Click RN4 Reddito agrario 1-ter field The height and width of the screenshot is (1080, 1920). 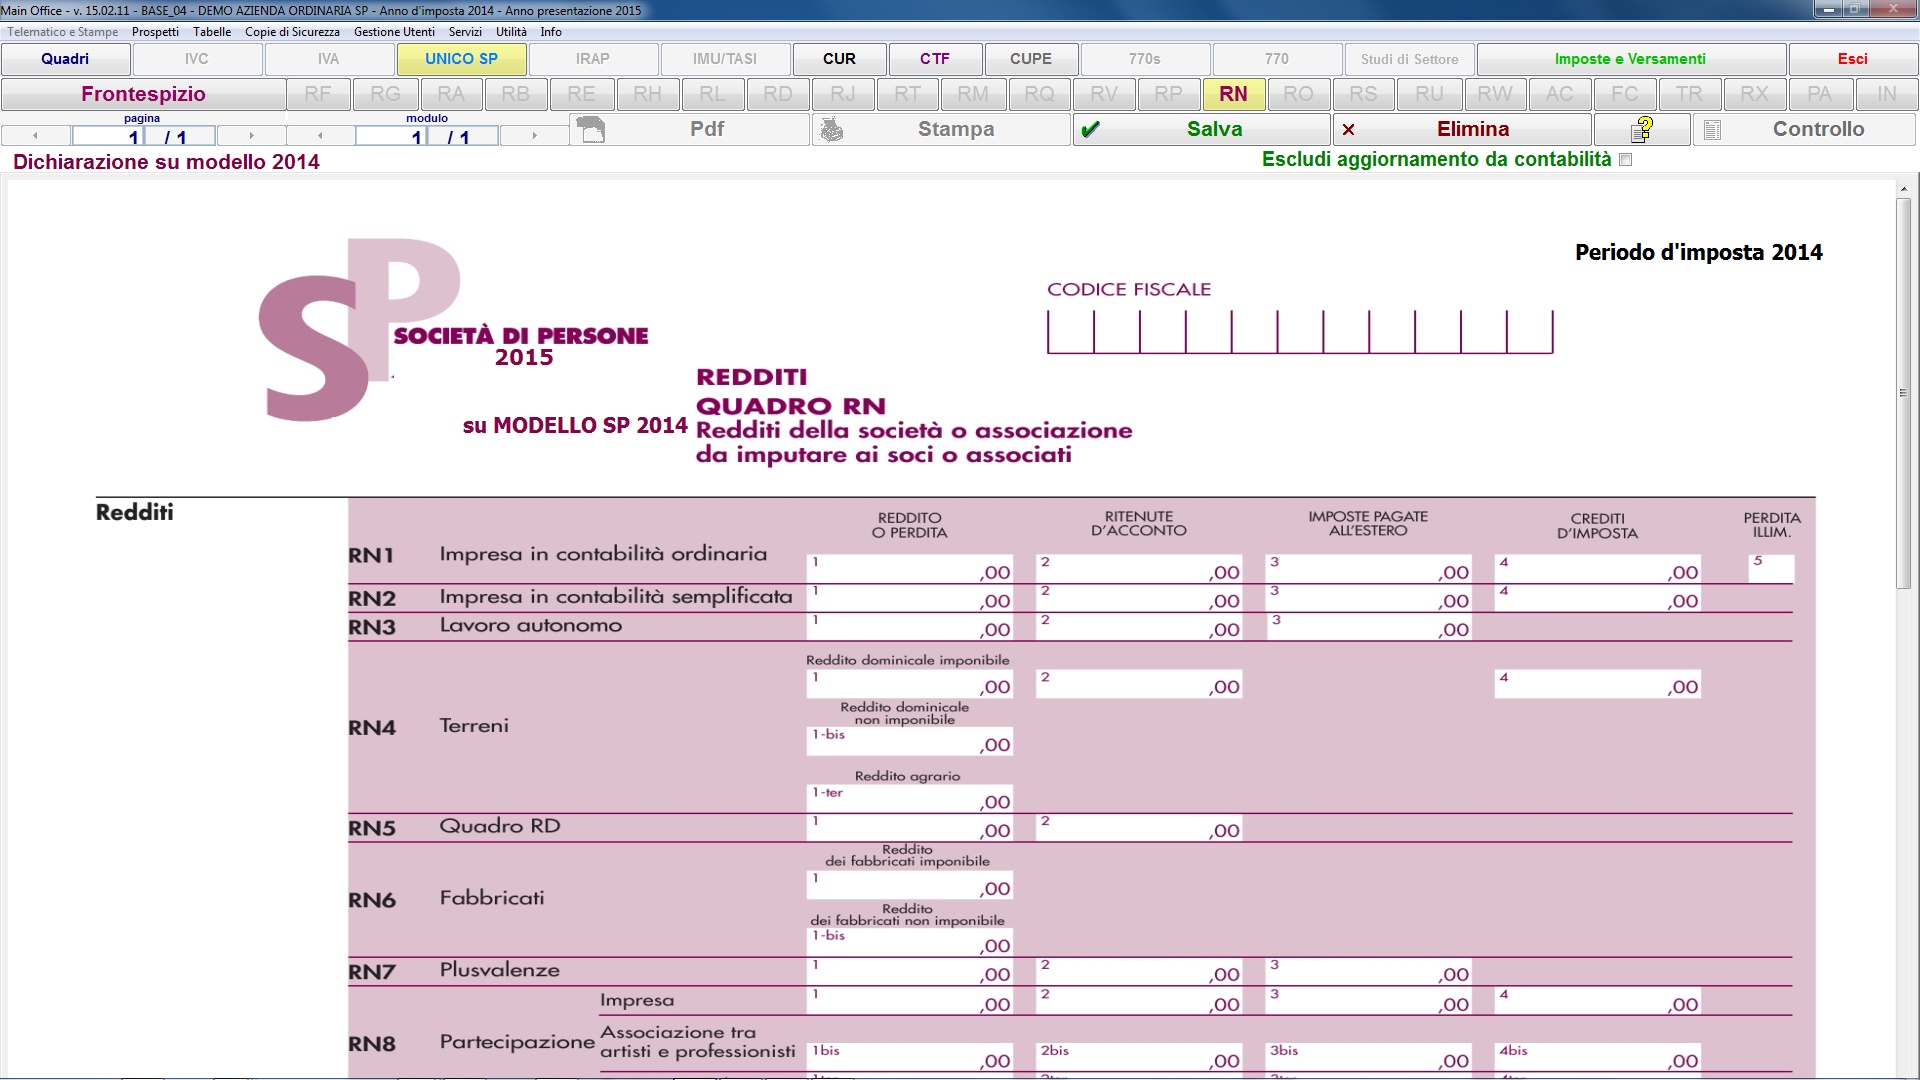pos(910,799)
